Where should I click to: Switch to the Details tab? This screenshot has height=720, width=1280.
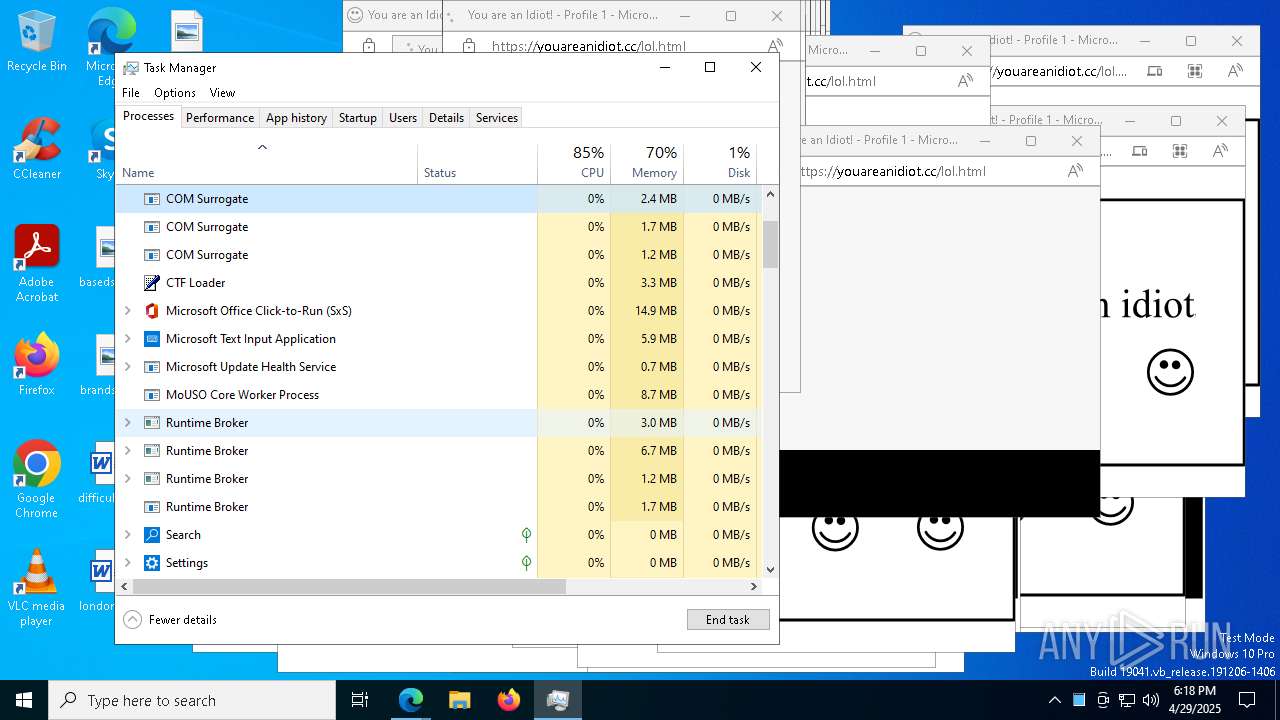[x=446, y=118]
